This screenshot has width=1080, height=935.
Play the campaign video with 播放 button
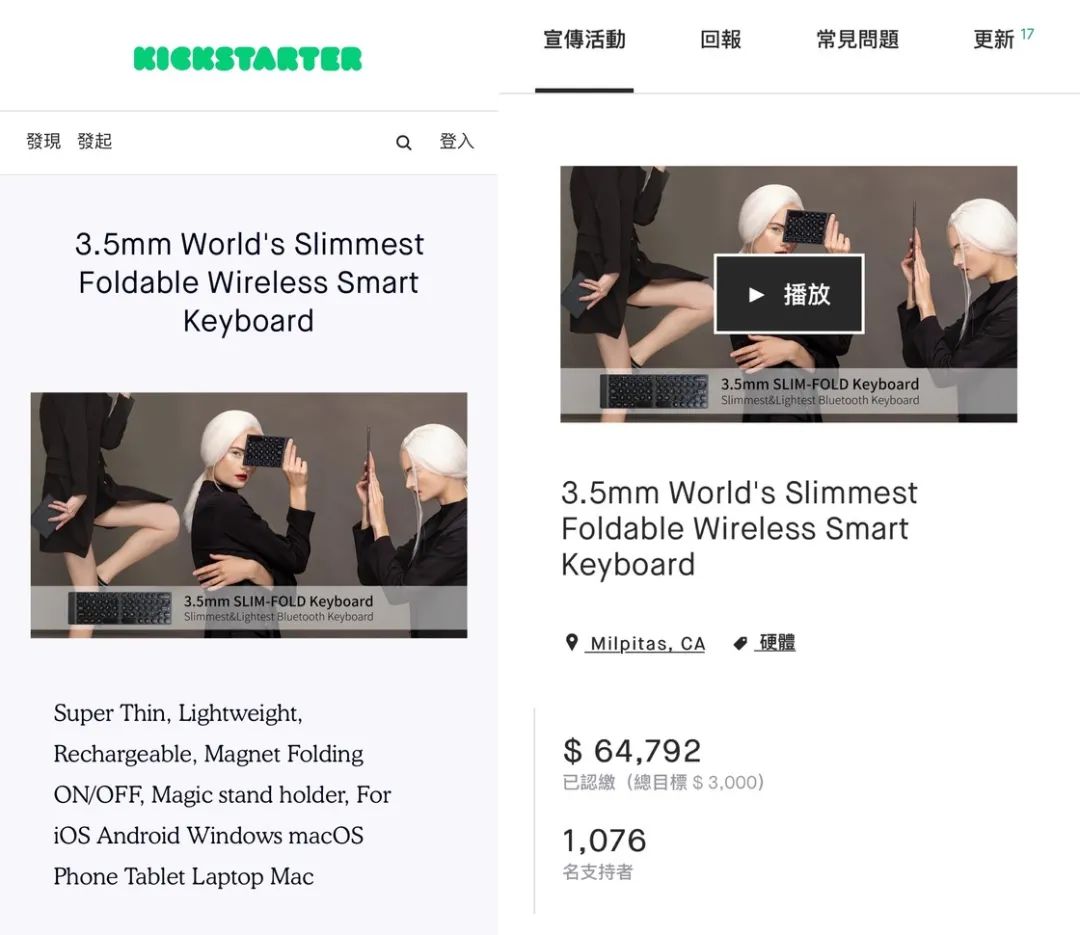point(789,294)
